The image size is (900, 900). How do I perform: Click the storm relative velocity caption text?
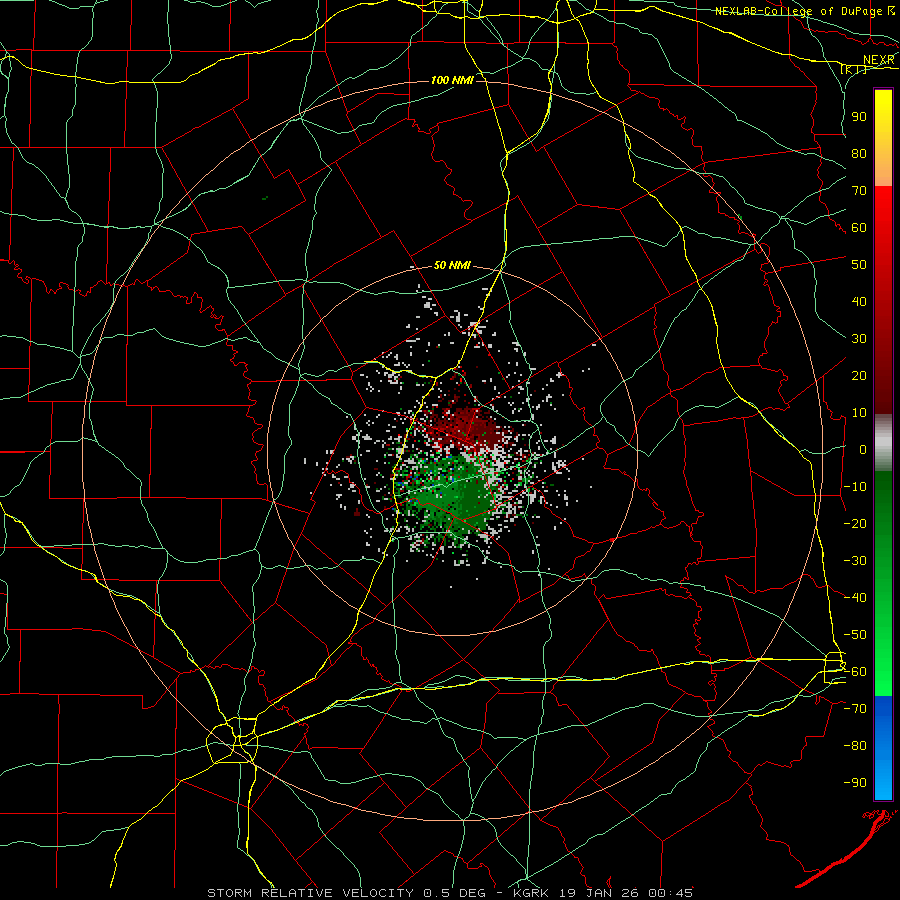click(x=450, y=893)
